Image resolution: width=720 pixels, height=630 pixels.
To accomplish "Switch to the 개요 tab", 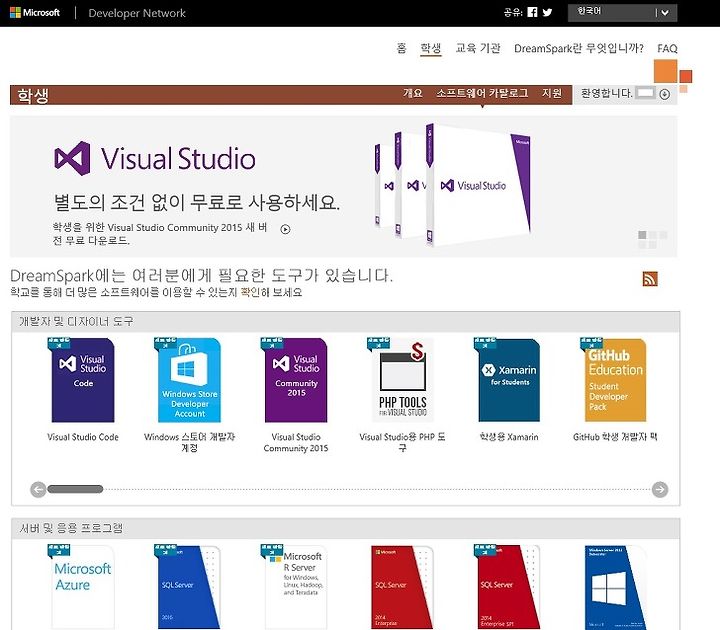I will pyautogui.click(x=412, y=93).
